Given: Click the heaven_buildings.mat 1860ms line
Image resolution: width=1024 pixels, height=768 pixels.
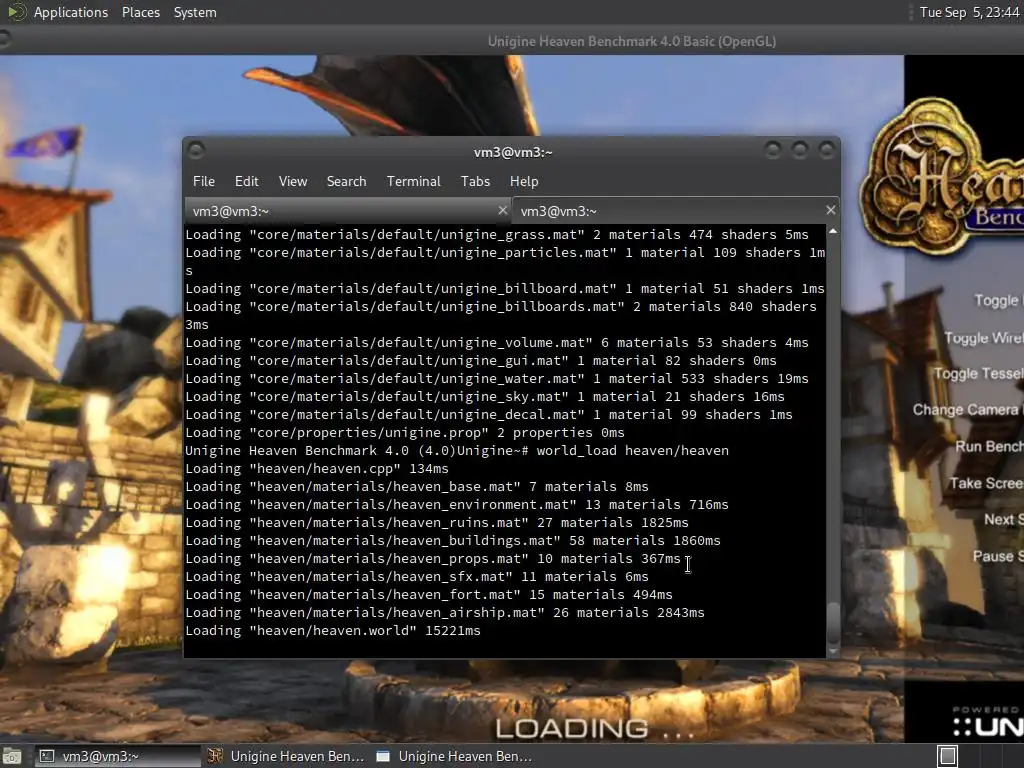Looking at the screenshot, I should click(x=453, y=541).
